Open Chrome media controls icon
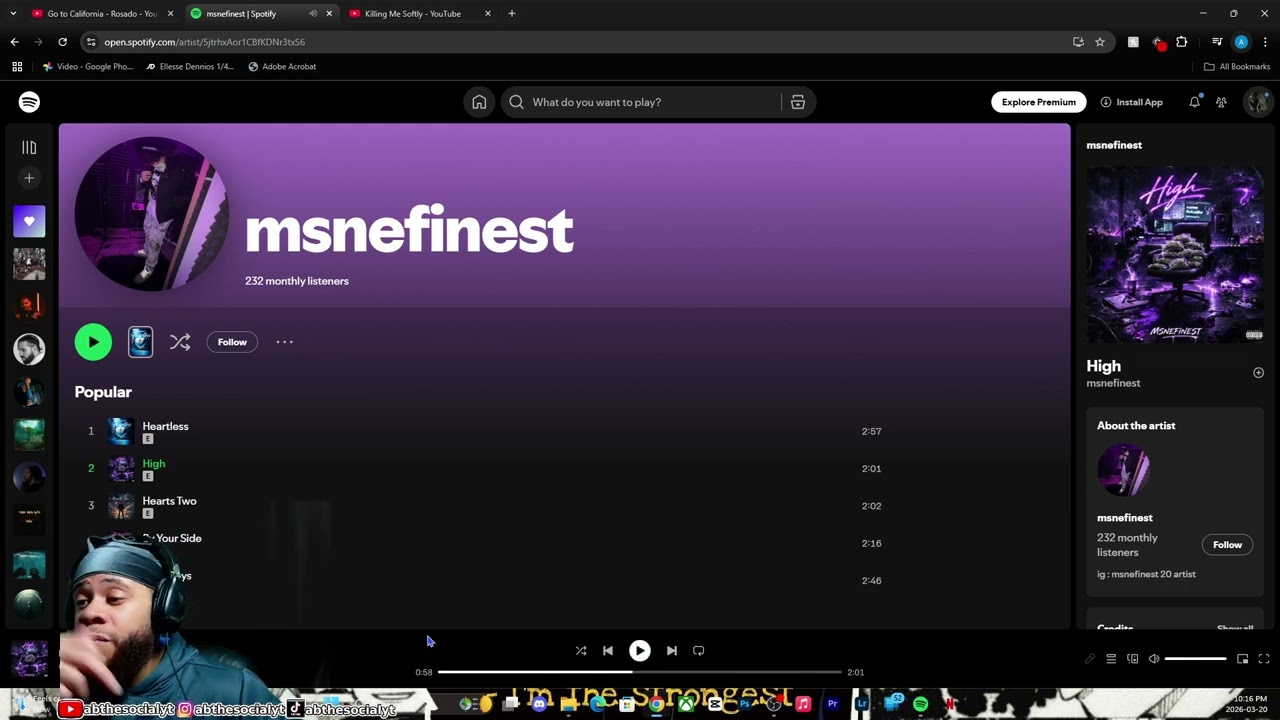The image size is (1280, 720). pyautogui.click(x=1217, y=42)
